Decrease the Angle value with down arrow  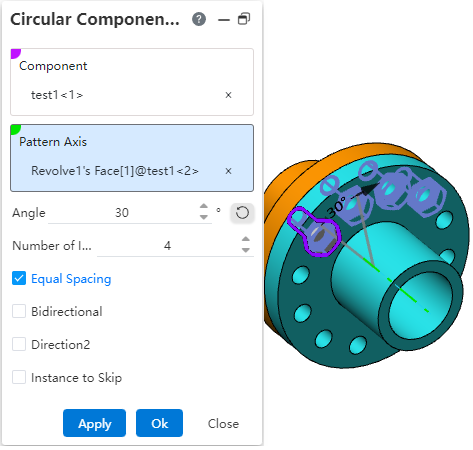click(204, 217)
